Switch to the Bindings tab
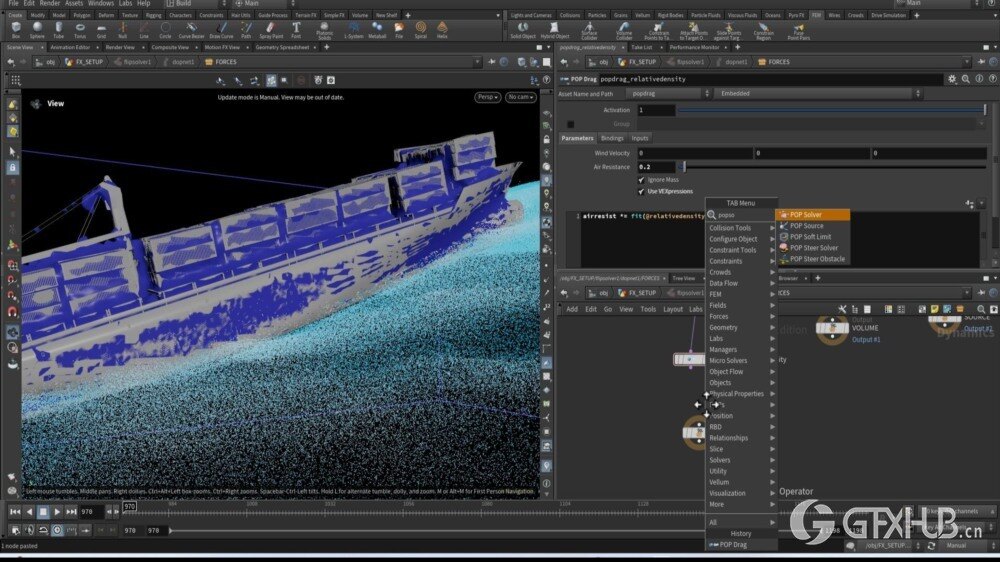1000x562 pixels. (x=612, y=138)
